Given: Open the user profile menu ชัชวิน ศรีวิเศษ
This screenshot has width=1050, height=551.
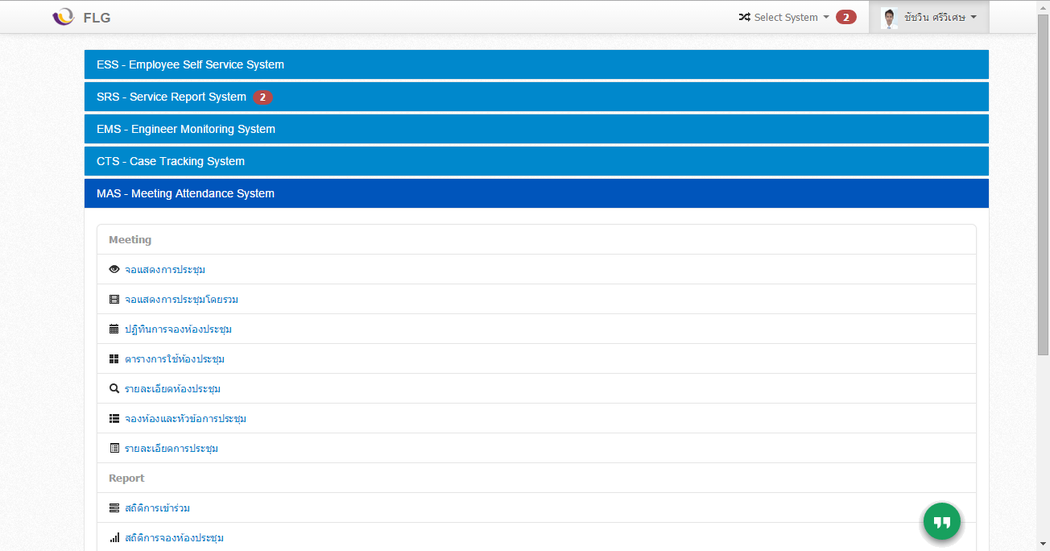Looking at the screenshot, I should (x=929, y=17).
